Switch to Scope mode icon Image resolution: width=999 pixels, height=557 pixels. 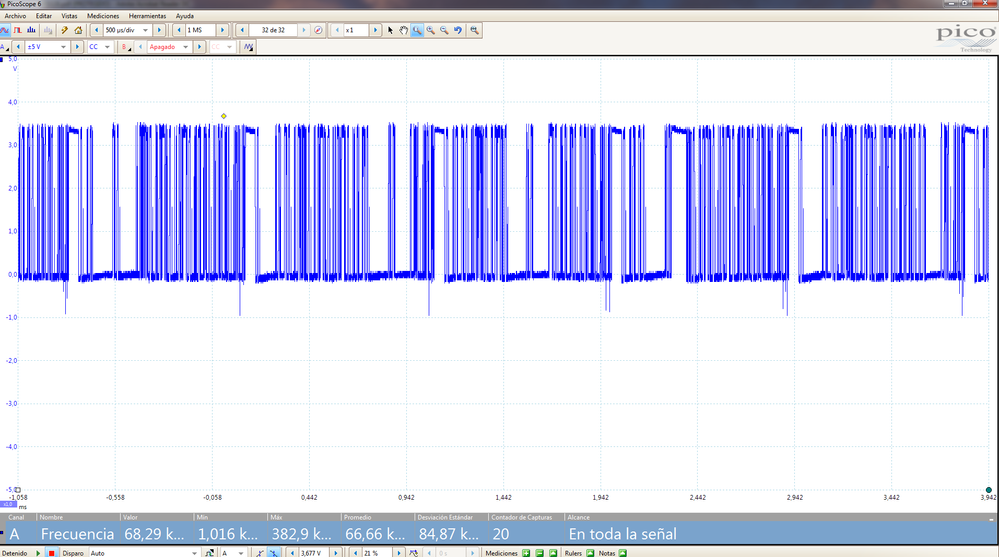pos(4,30)
